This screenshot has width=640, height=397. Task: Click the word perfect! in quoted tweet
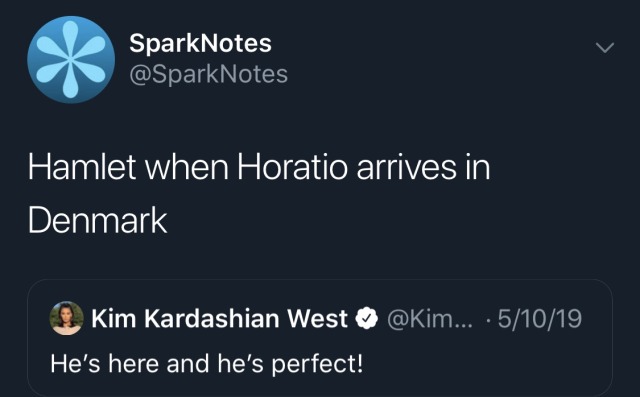point(317,364)
